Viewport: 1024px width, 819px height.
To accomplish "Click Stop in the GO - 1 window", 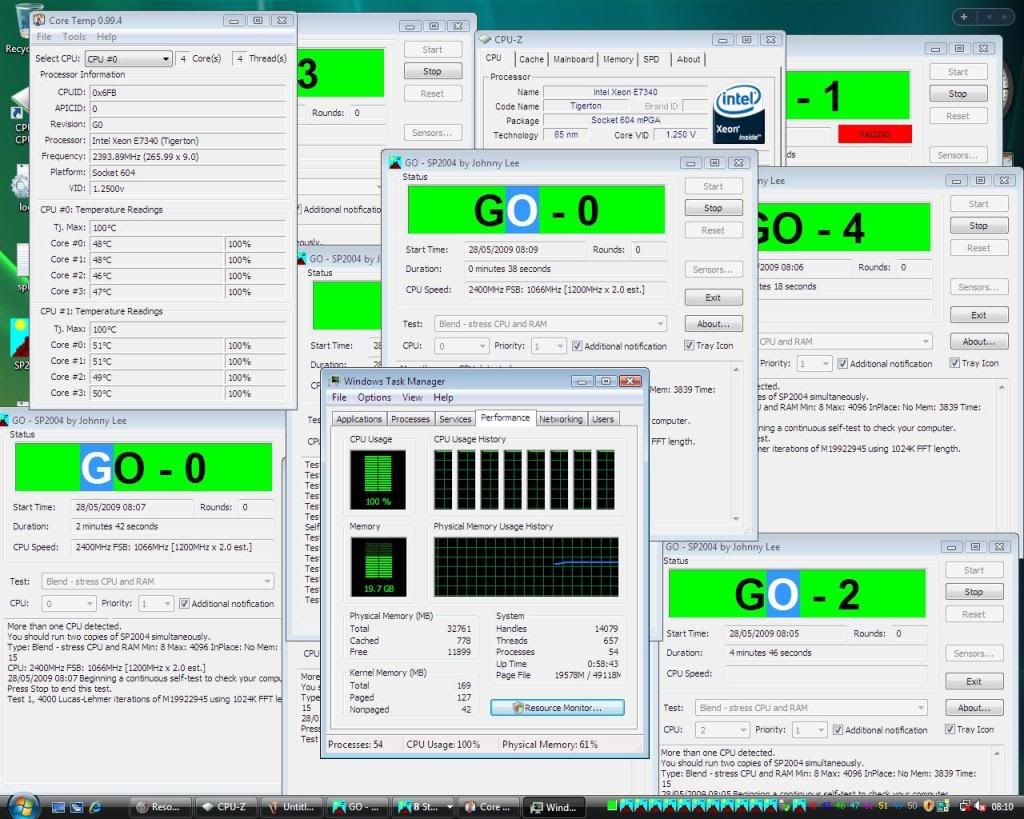I will 957,93.
